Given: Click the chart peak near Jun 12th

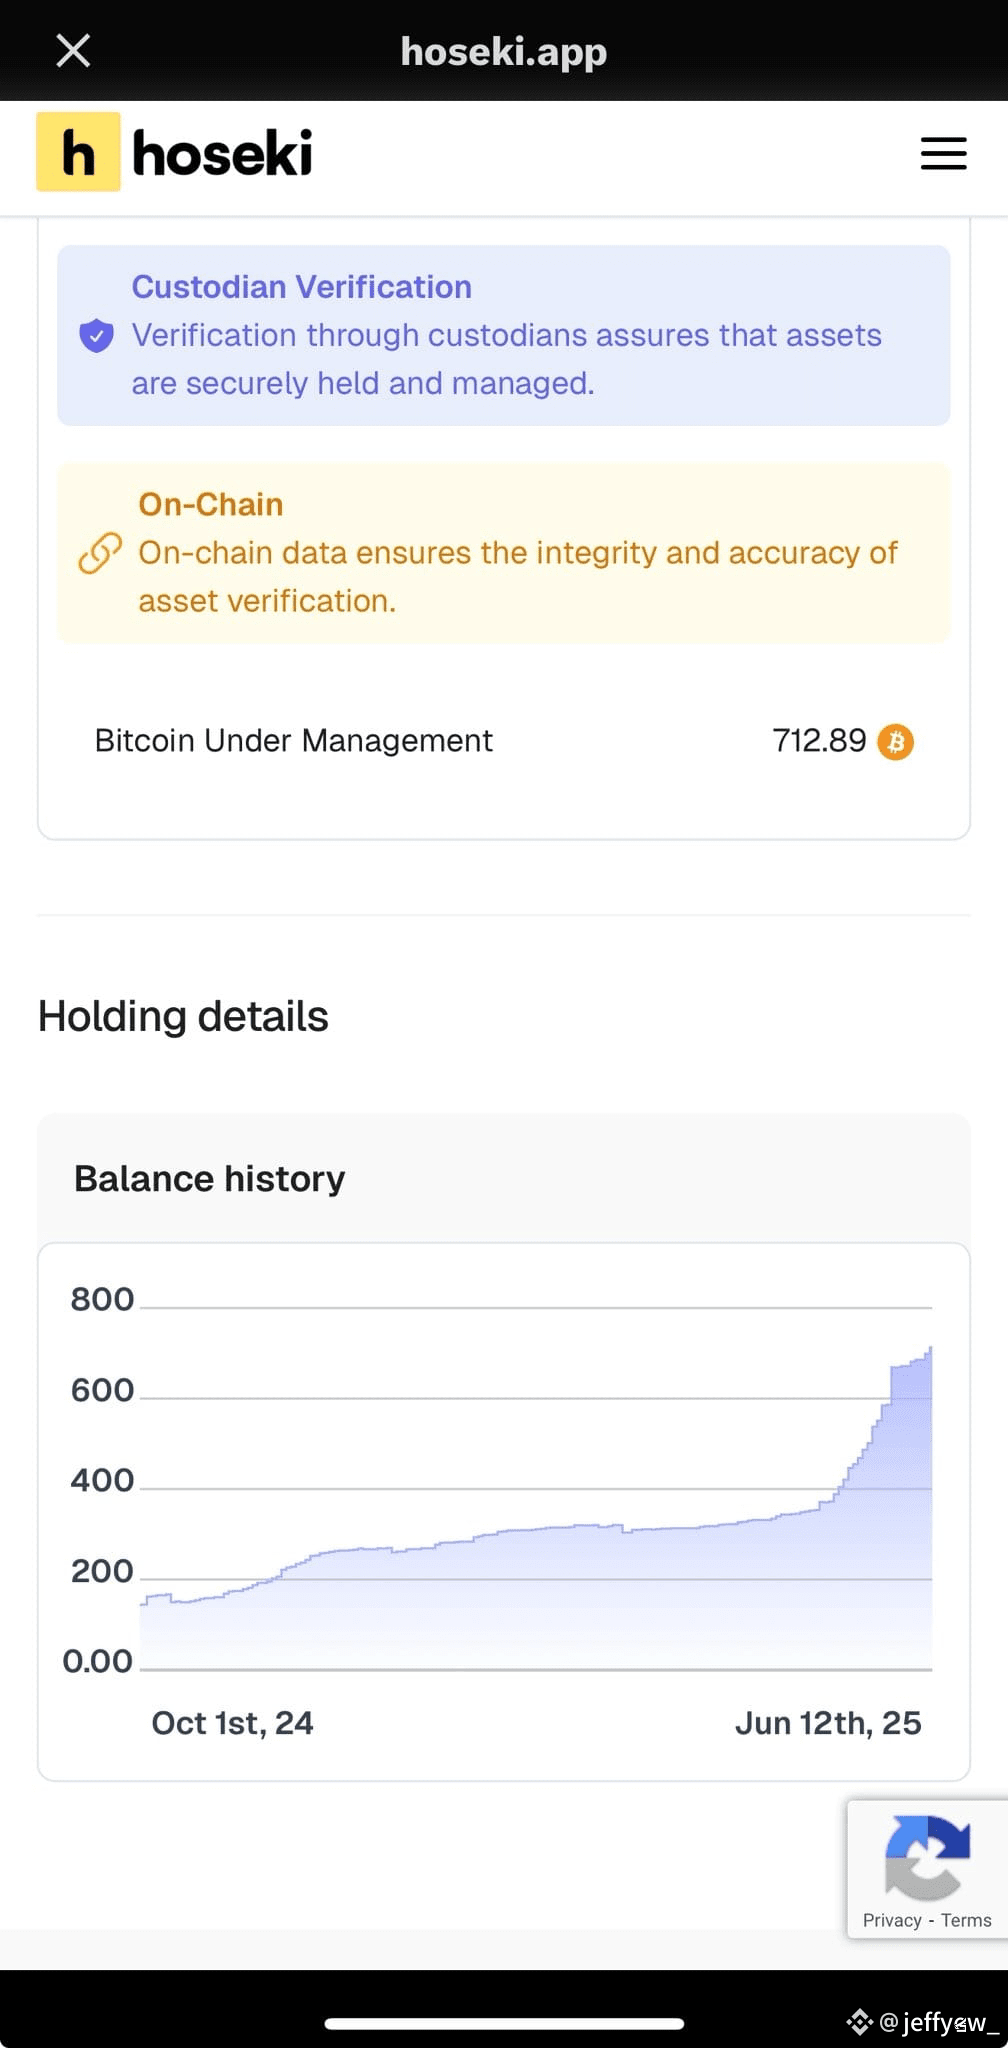Looking at the screenshot, I should point(930,1349).
